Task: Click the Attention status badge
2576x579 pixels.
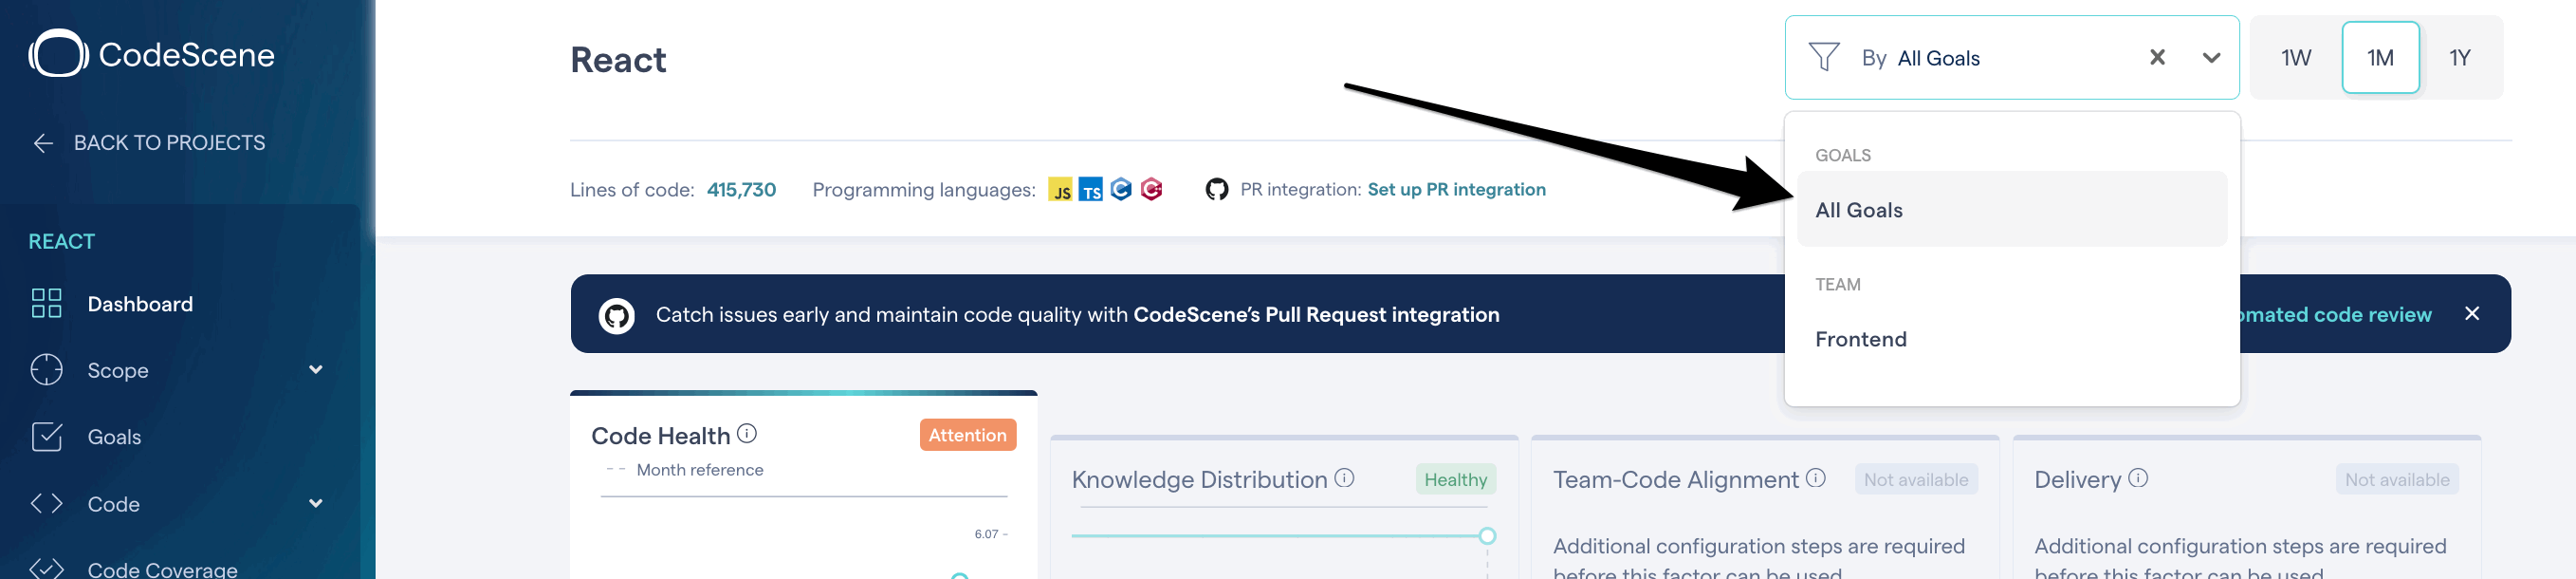Action: [x=967, y=435]
